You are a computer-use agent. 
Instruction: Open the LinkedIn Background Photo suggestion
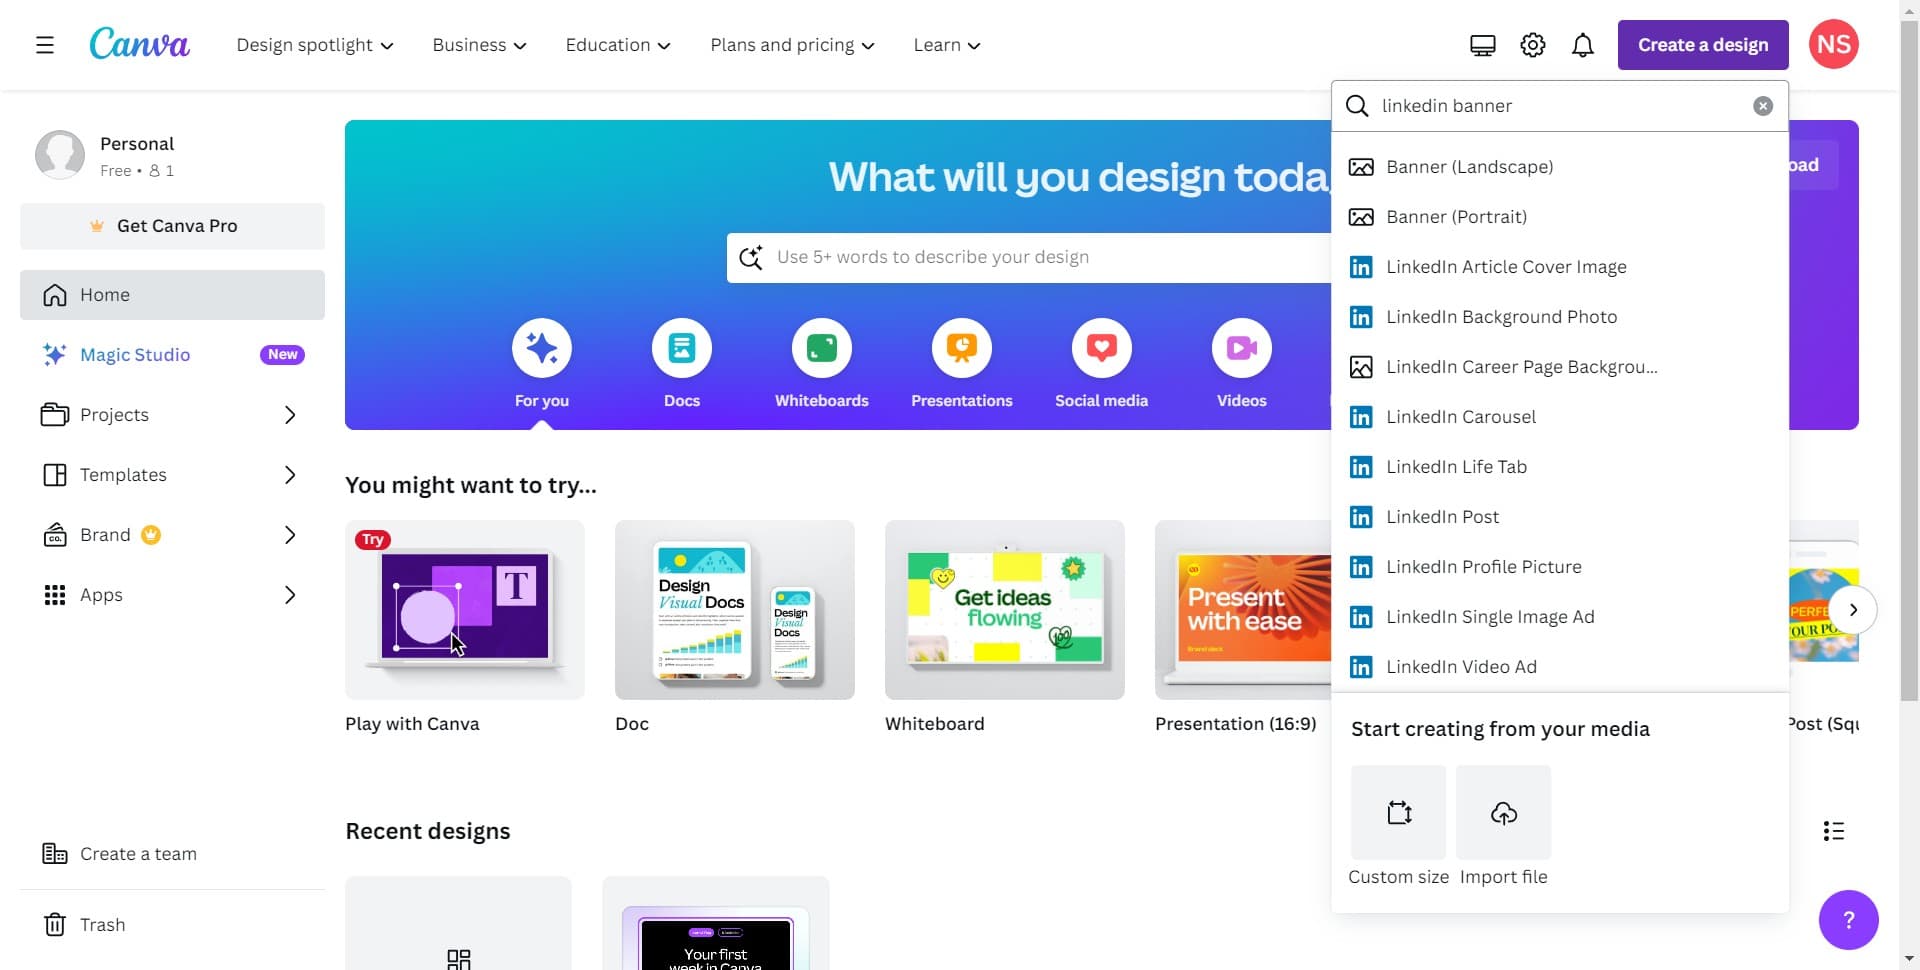click(x=1501, y=316)
